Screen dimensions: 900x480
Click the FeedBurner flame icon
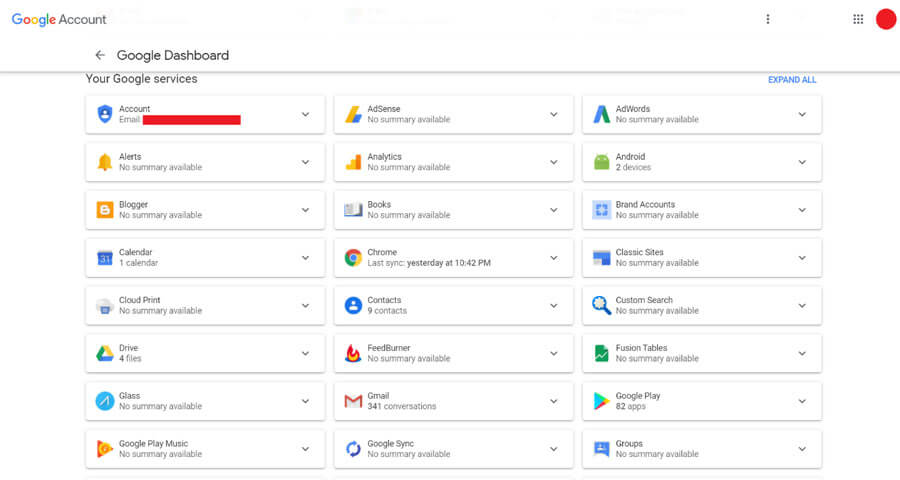pos(353,353)
